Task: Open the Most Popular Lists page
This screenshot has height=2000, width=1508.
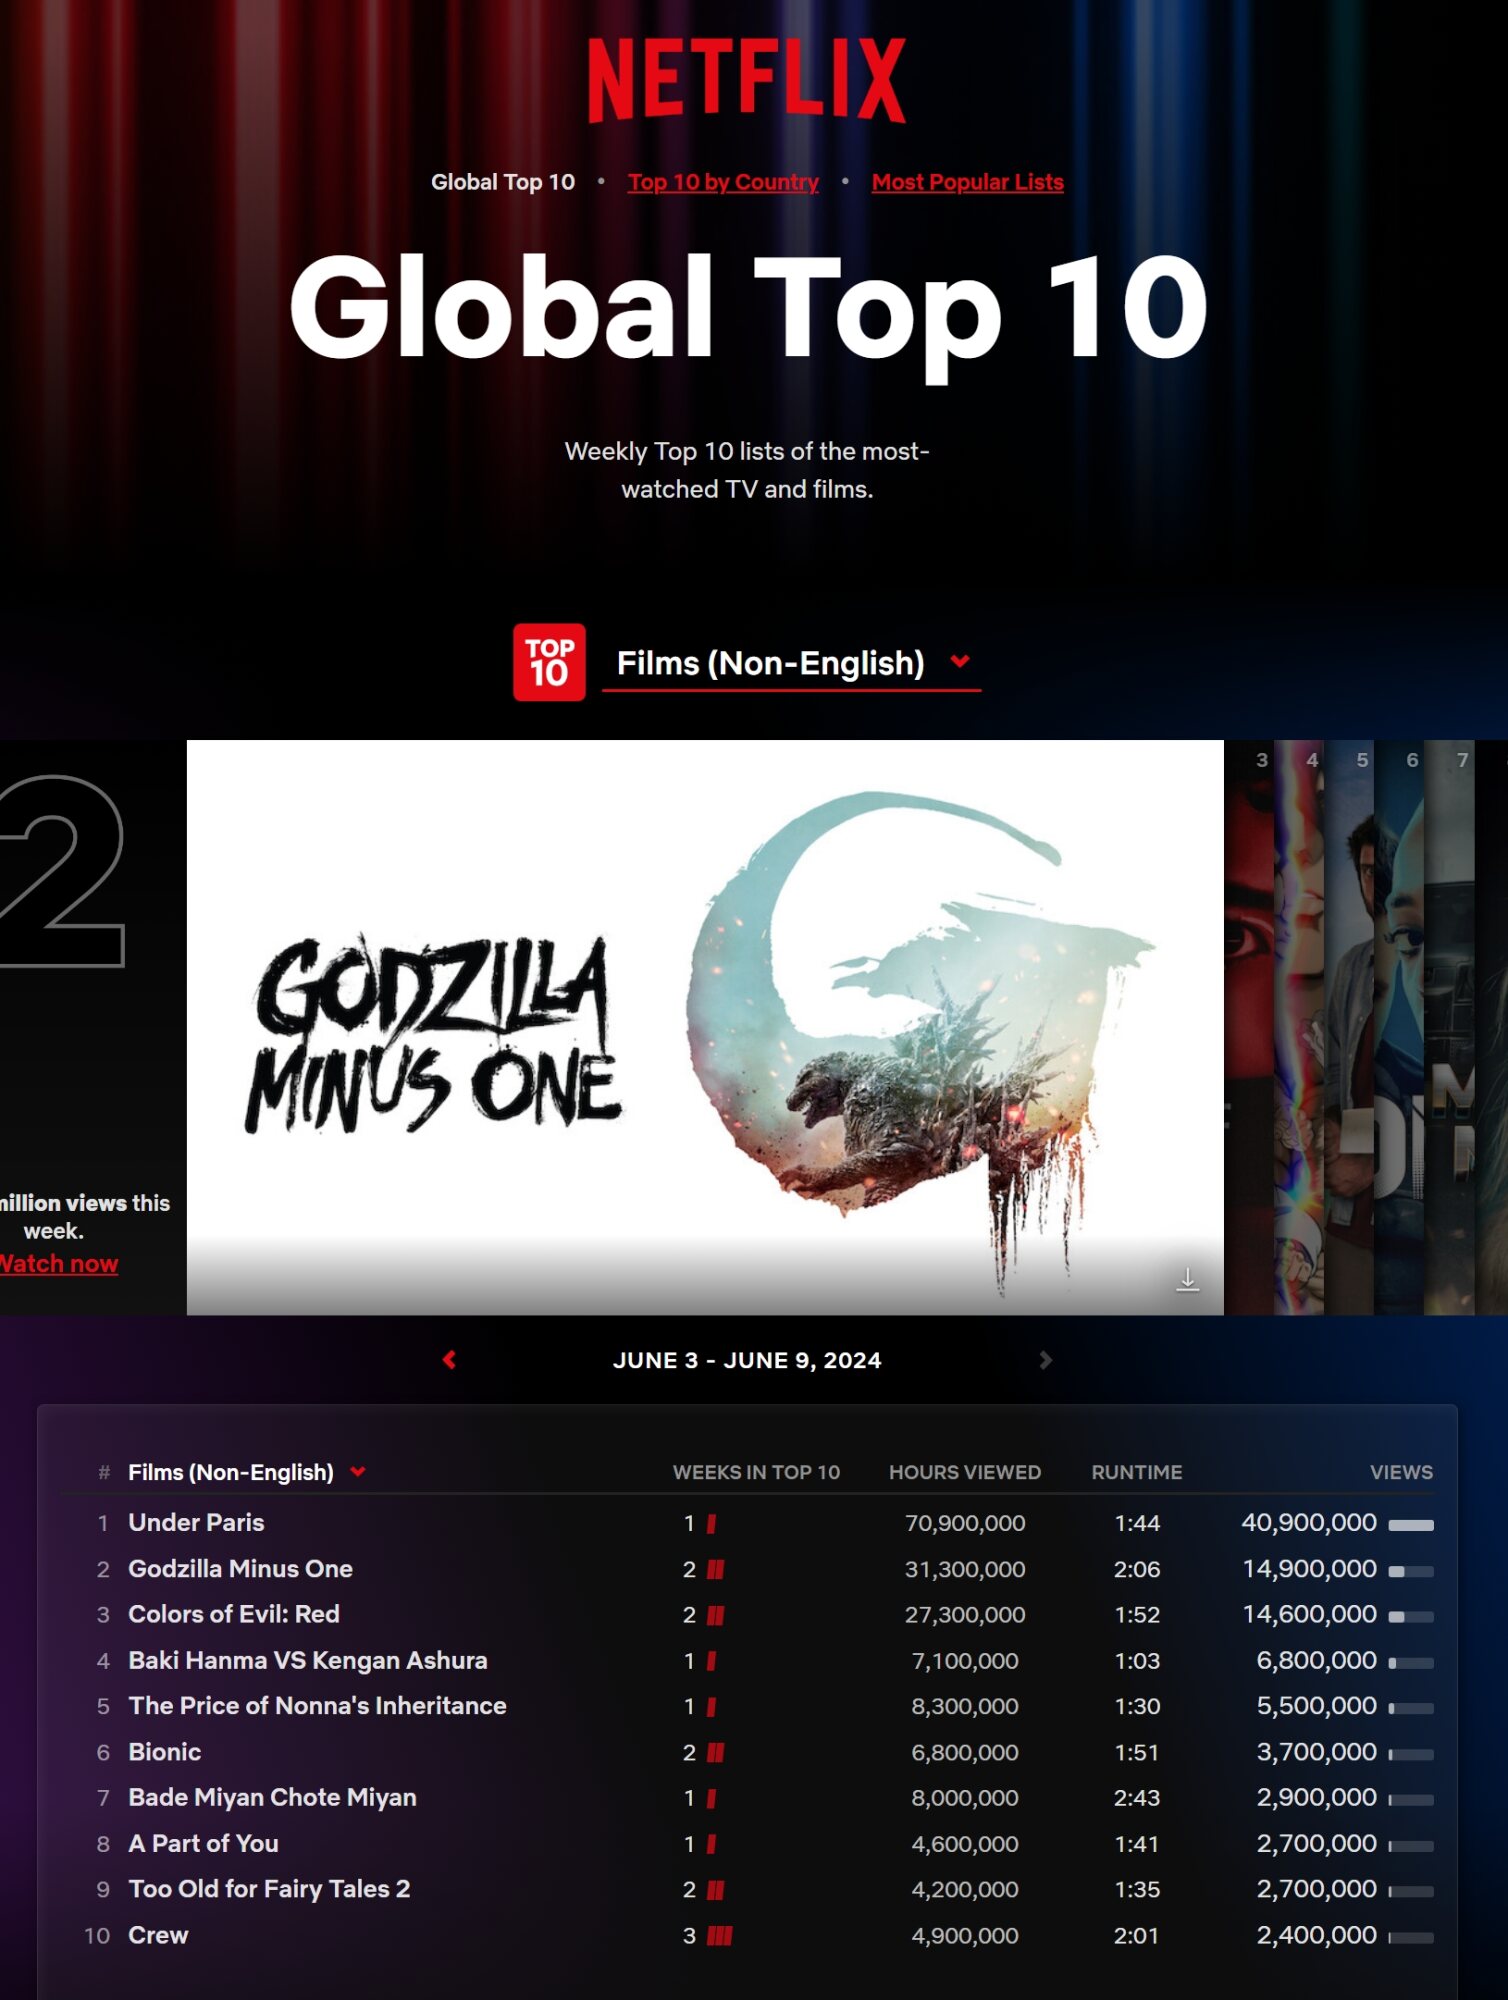Action: coord(967,182)
